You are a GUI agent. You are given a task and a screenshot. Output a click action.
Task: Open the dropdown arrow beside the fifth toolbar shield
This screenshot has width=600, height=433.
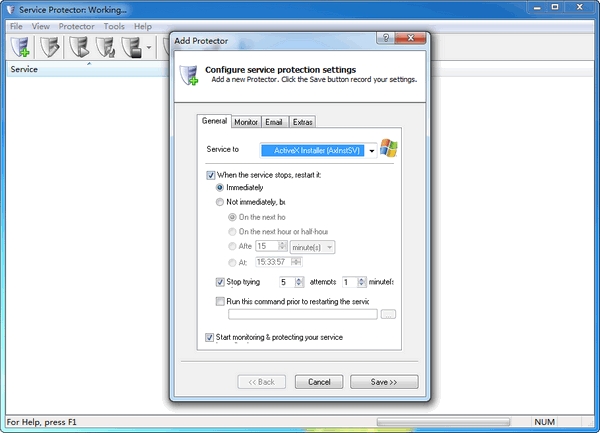(149, 47)
